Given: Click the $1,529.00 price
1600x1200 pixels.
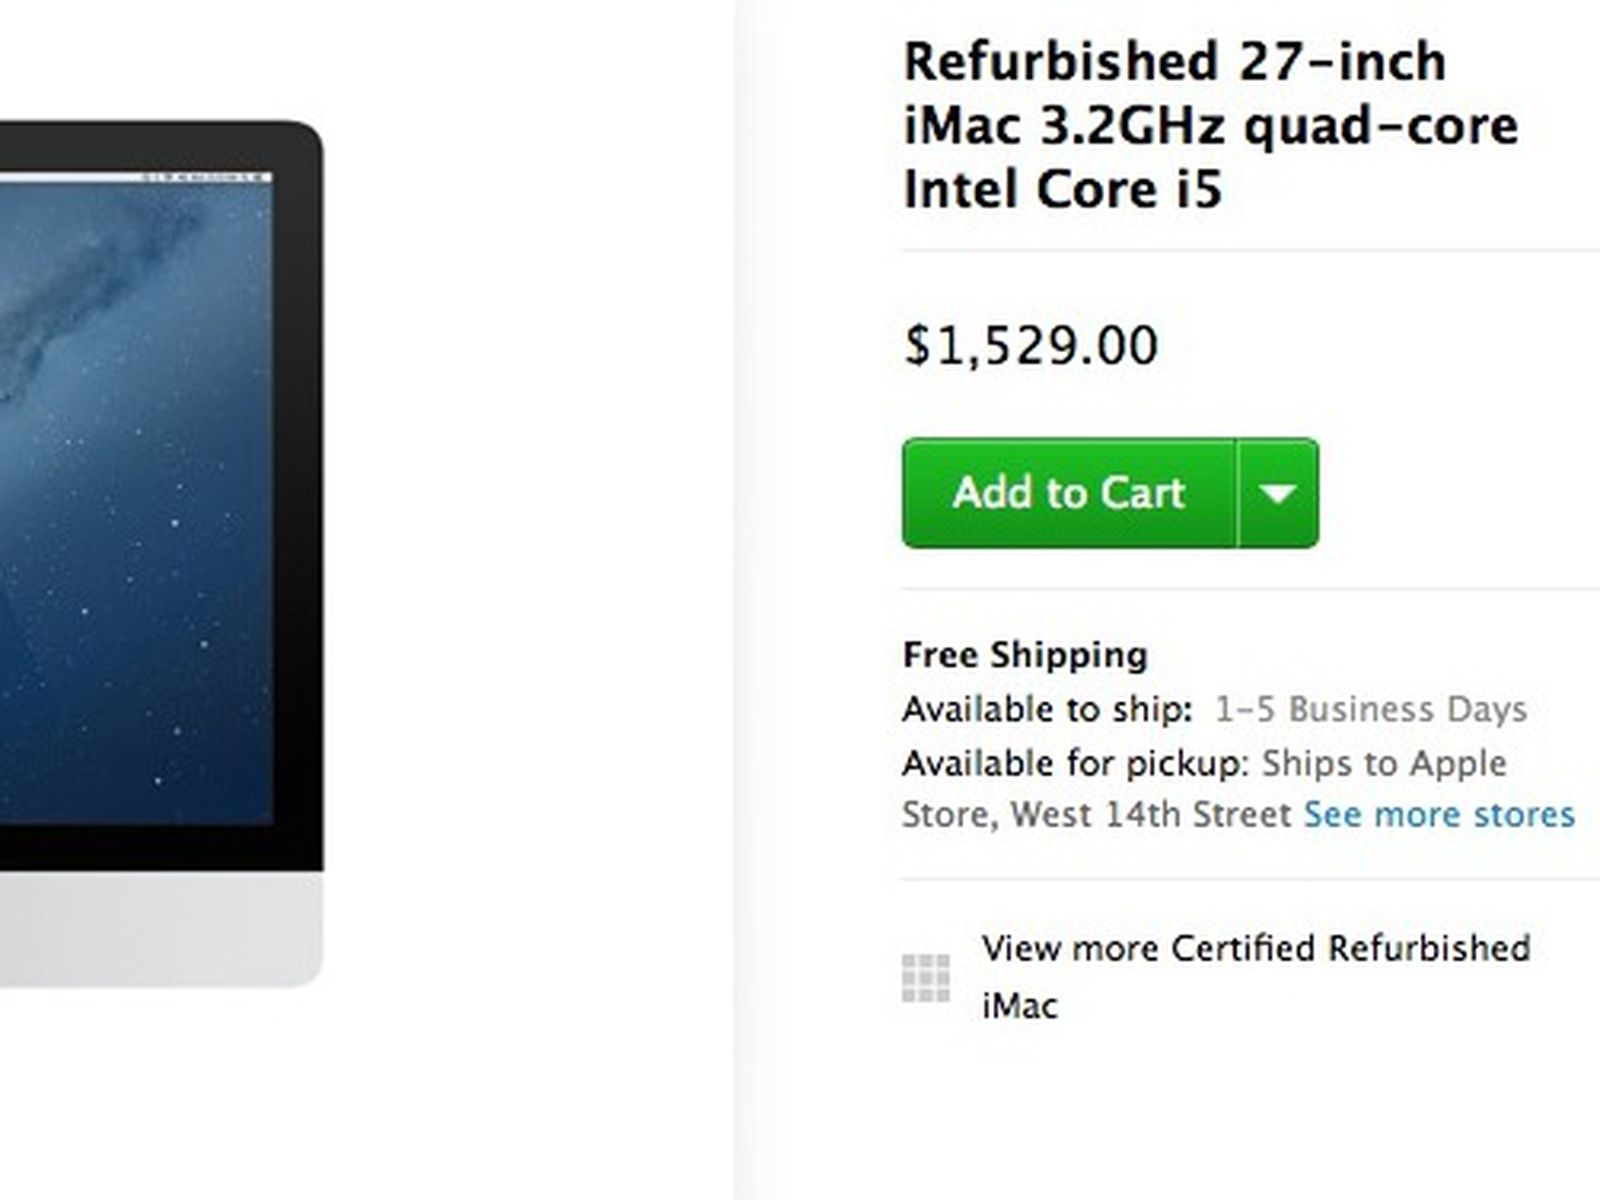Looking at the screenshot, I should point(1030,346).
